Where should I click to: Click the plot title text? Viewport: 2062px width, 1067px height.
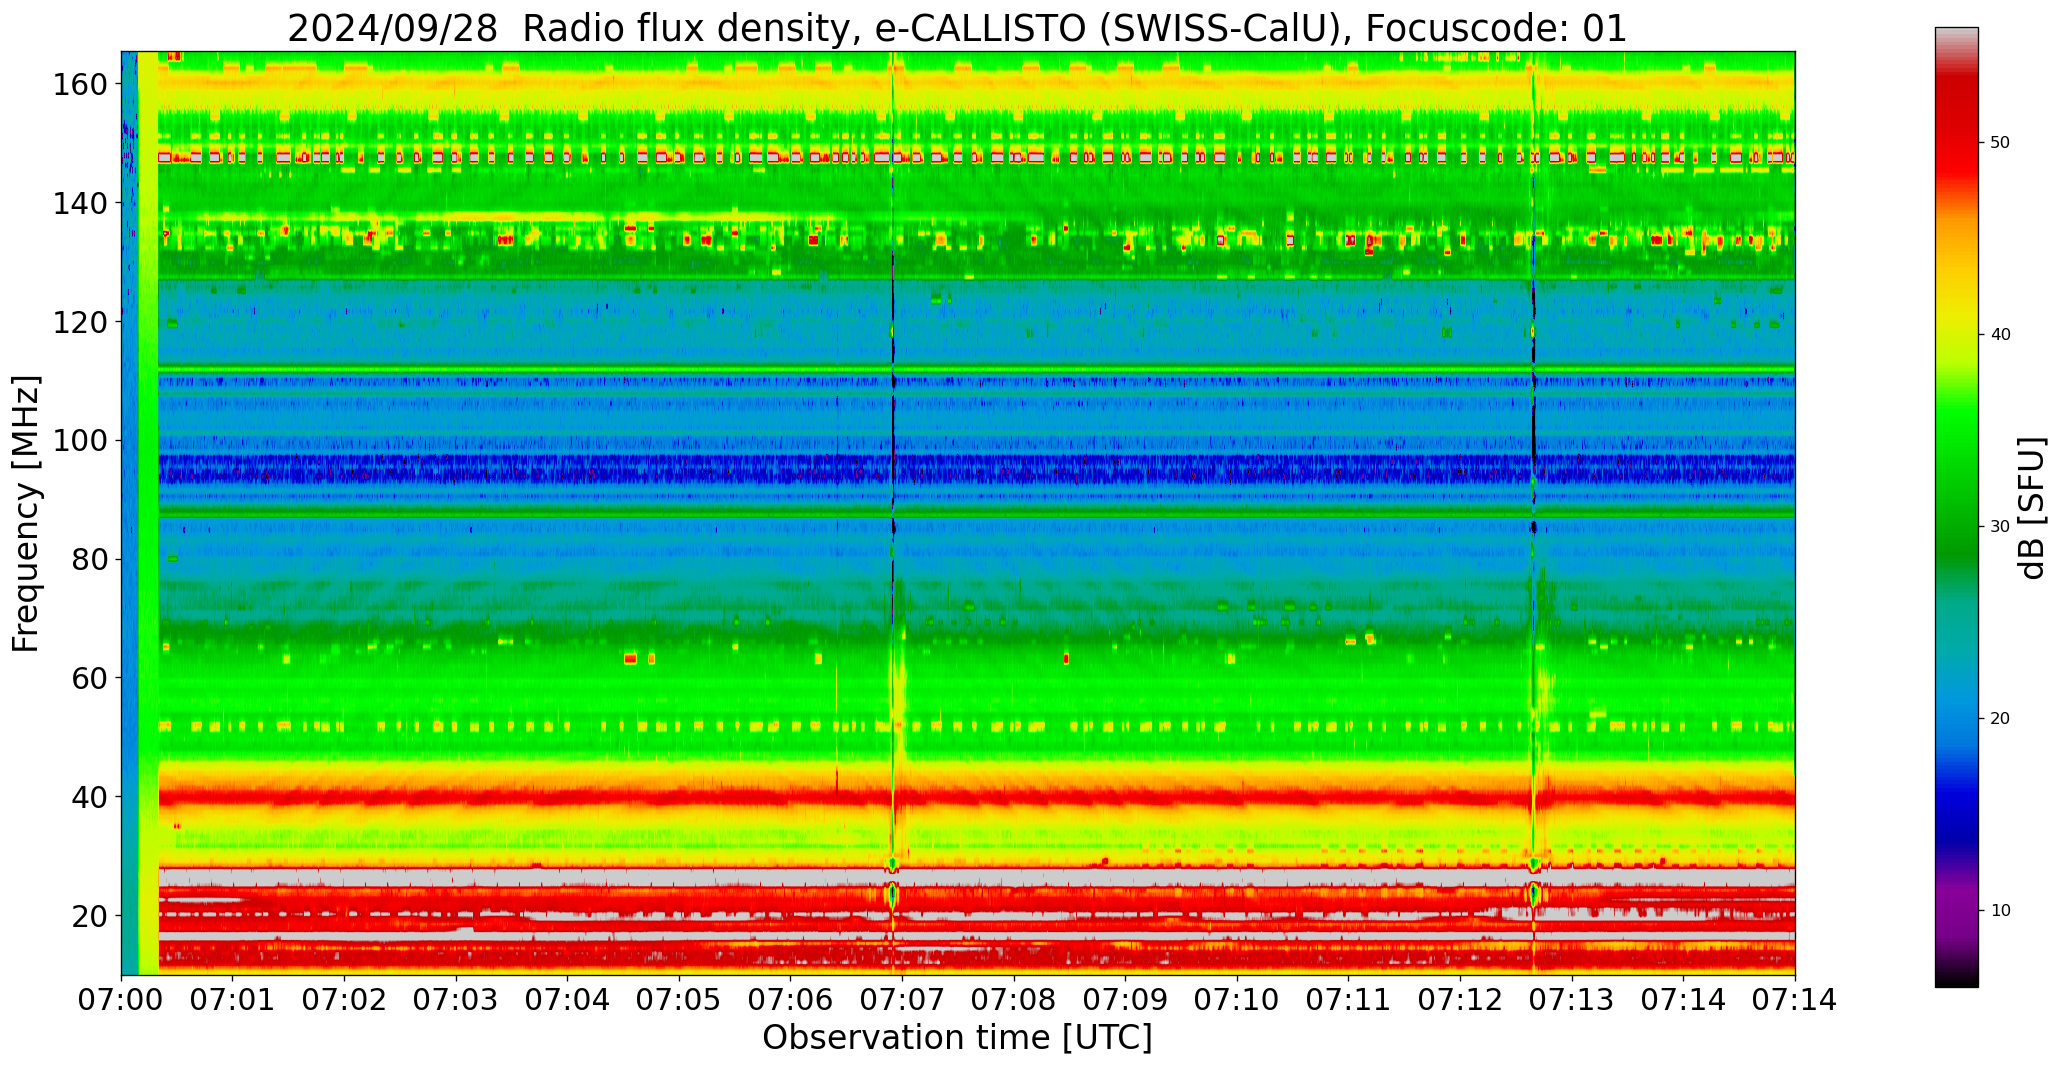(x=957, y=28)
